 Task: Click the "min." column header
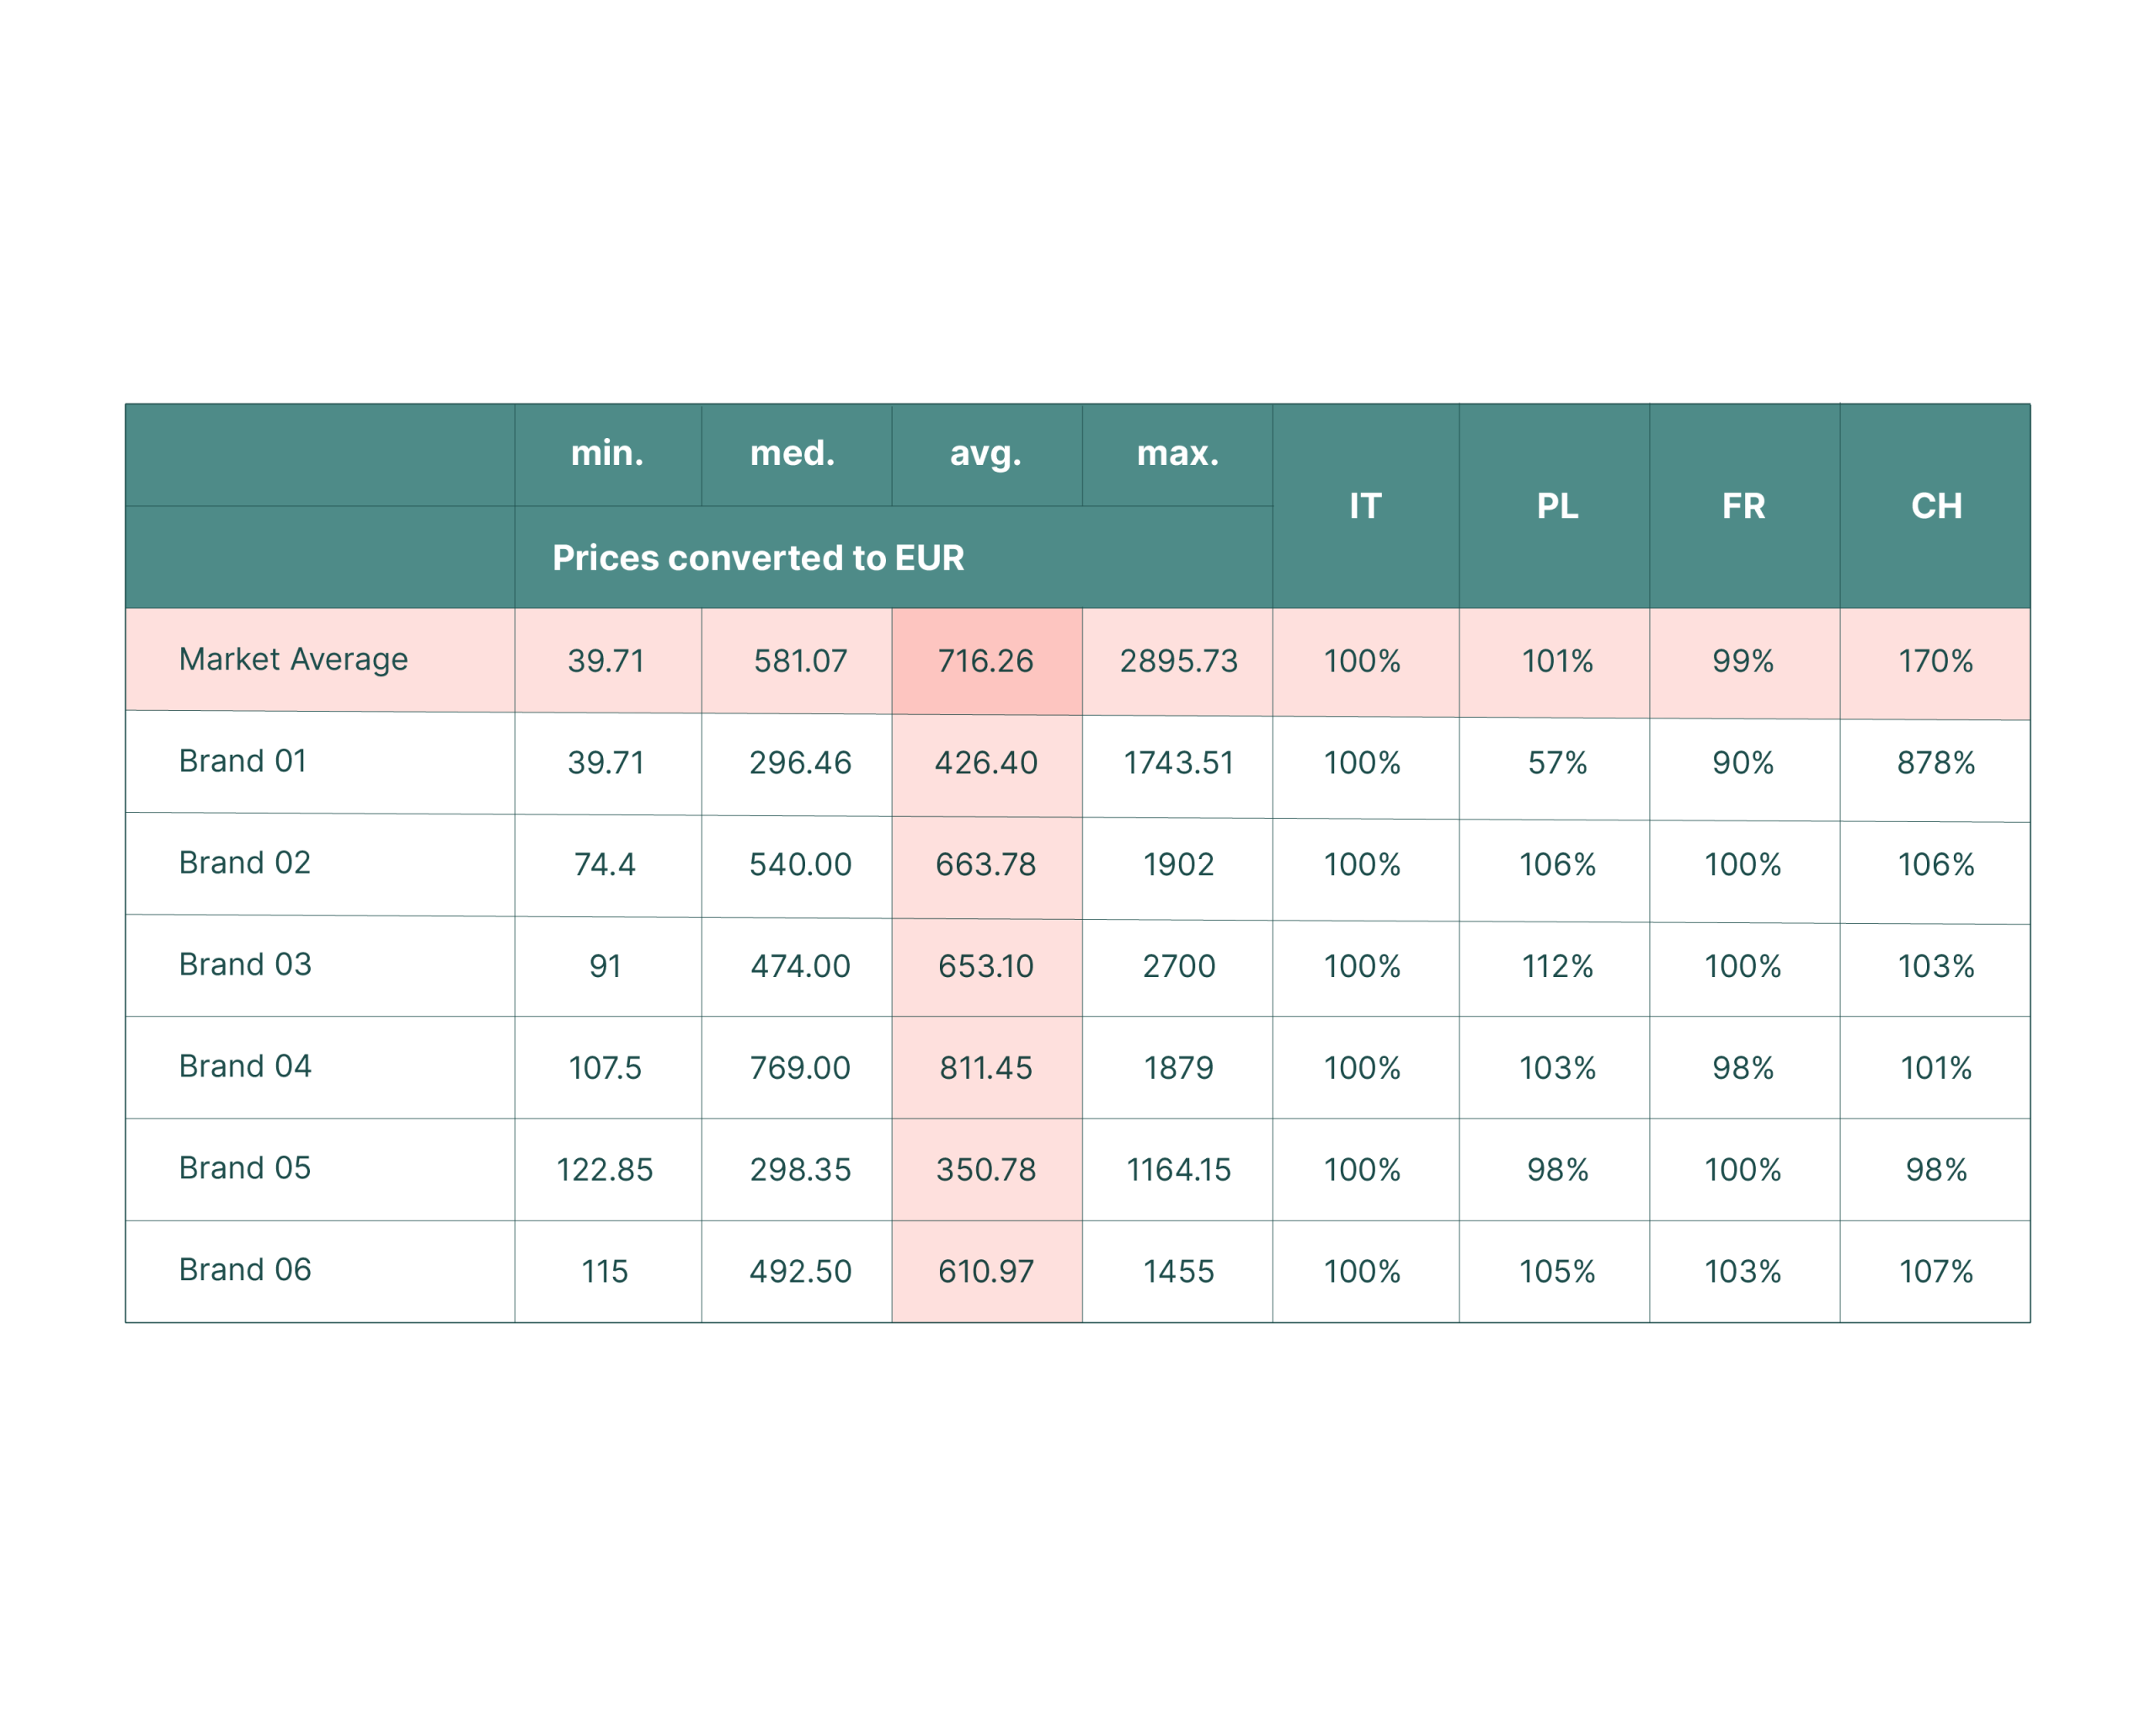pos(607,454)
